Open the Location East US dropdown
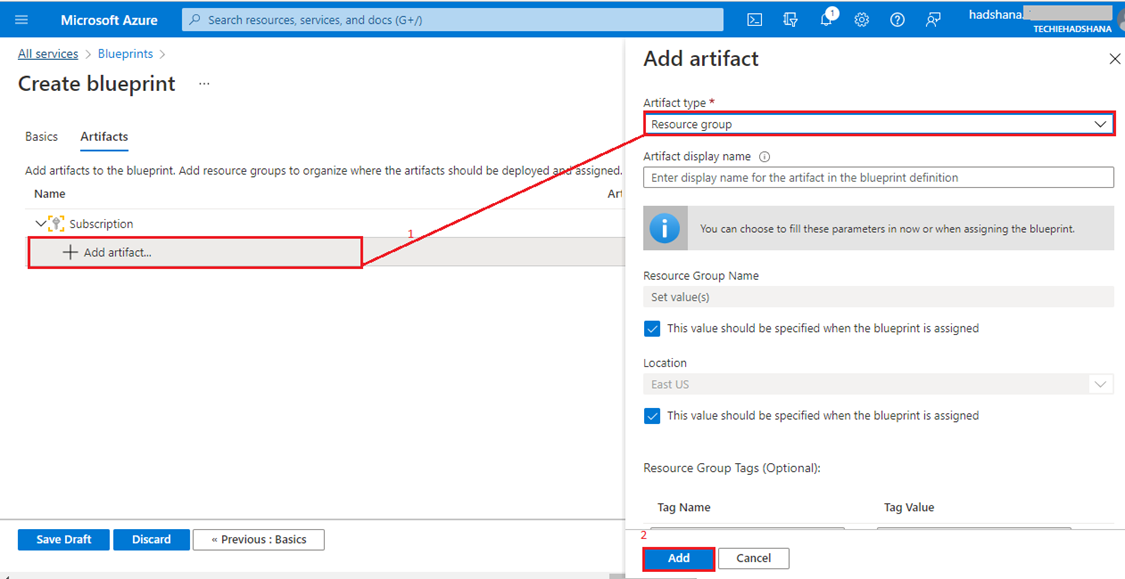Image resolution: width=1125 pixels, height=579 pixels. click(878, 385)
